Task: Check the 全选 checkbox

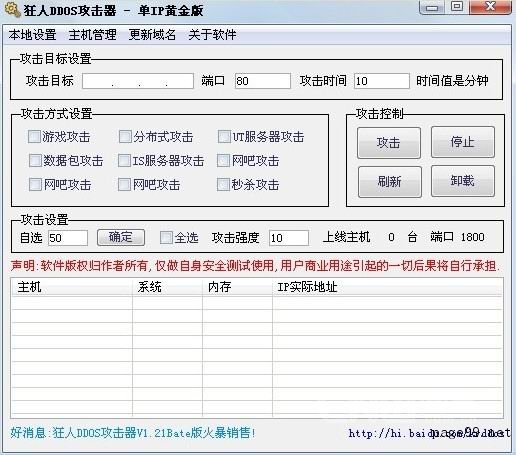Action: pyautogui.click(x=166, y=238)
